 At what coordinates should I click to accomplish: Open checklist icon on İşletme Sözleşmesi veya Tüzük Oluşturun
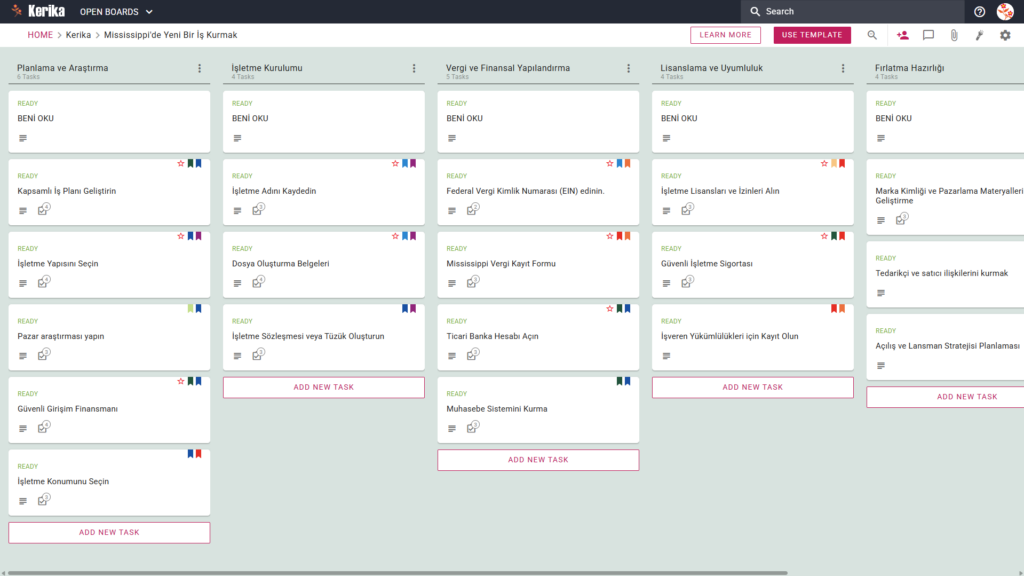258,355
